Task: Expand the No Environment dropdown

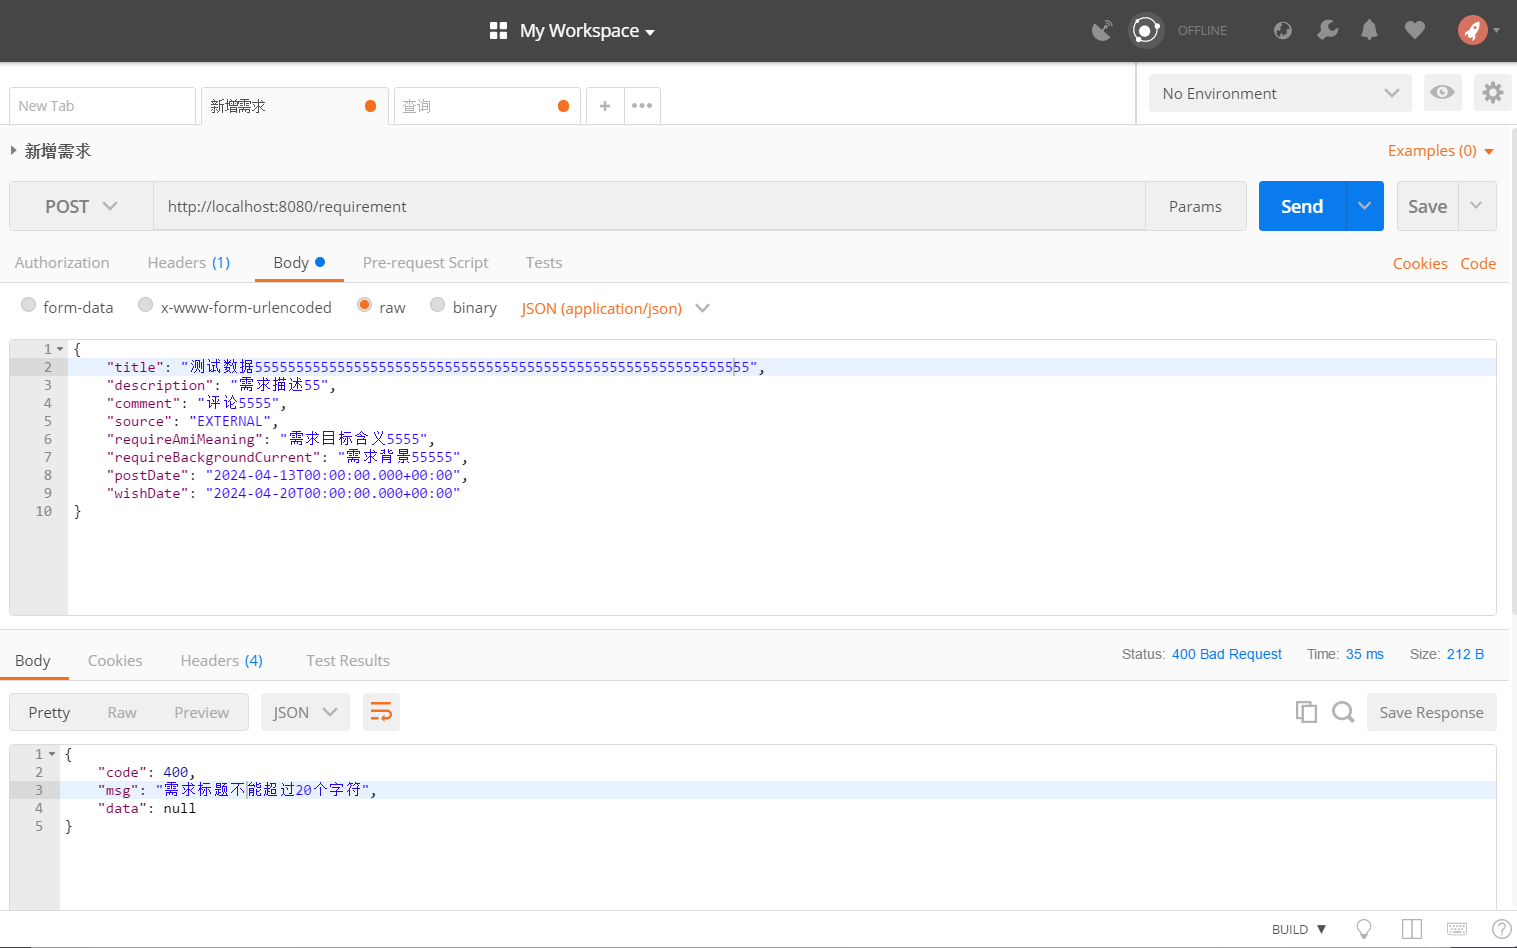Action: 1279,93
